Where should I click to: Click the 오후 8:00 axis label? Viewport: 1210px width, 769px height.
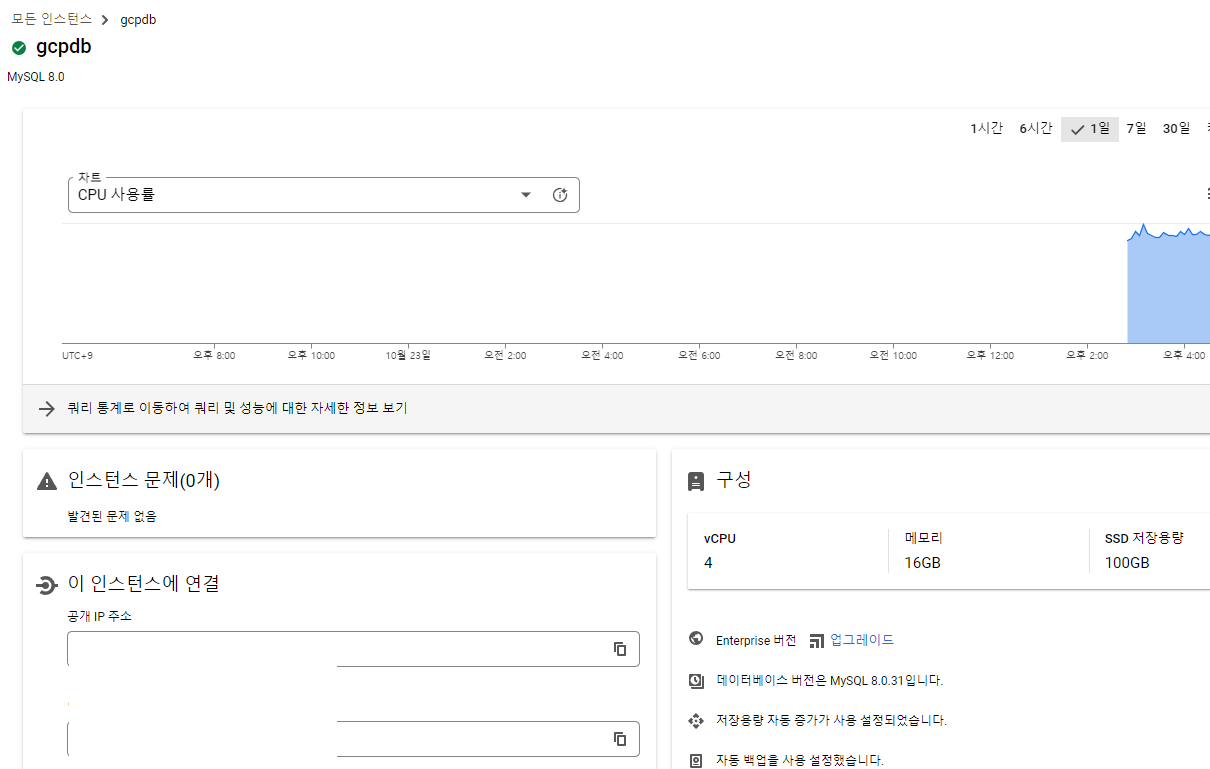(x=214, y=356)
